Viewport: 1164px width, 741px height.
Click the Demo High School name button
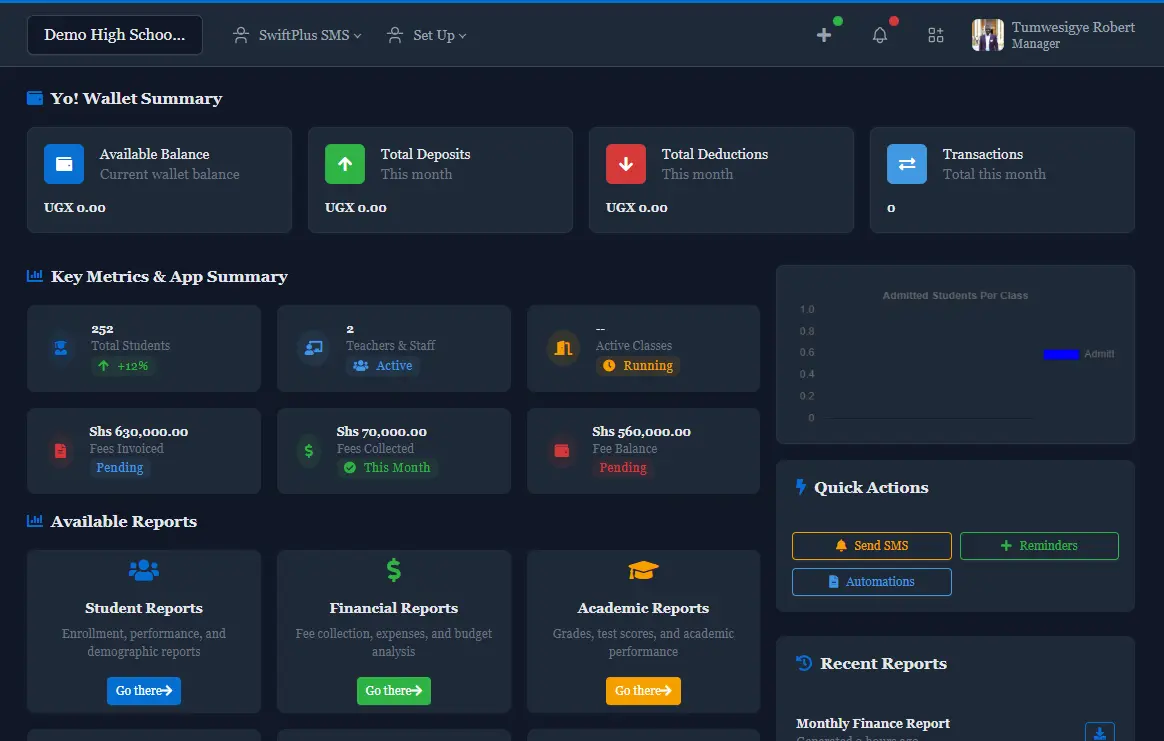click(114, 35)
